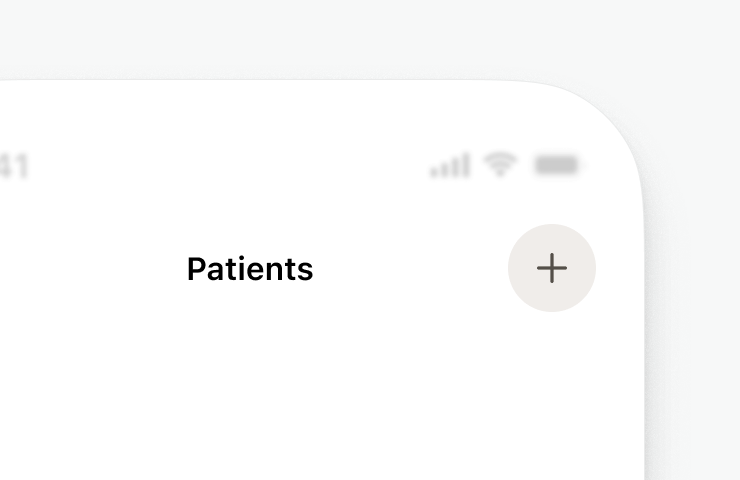Select the signal bars in status bar
Screen dimensions: 740x480
450,165
